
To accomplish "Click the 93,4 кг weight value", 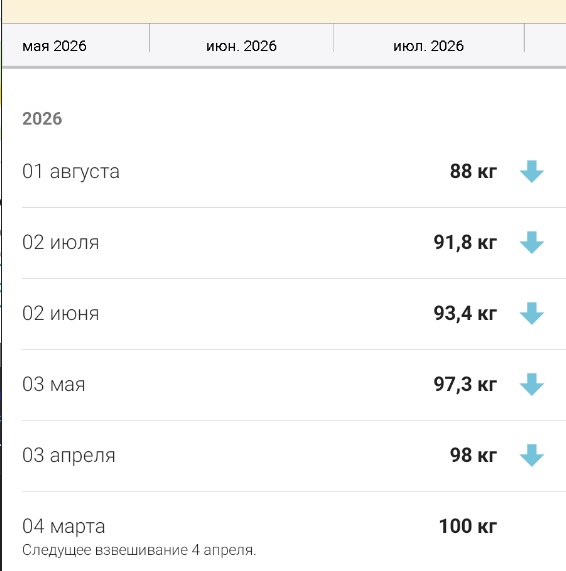I will (x=465, y=314).
